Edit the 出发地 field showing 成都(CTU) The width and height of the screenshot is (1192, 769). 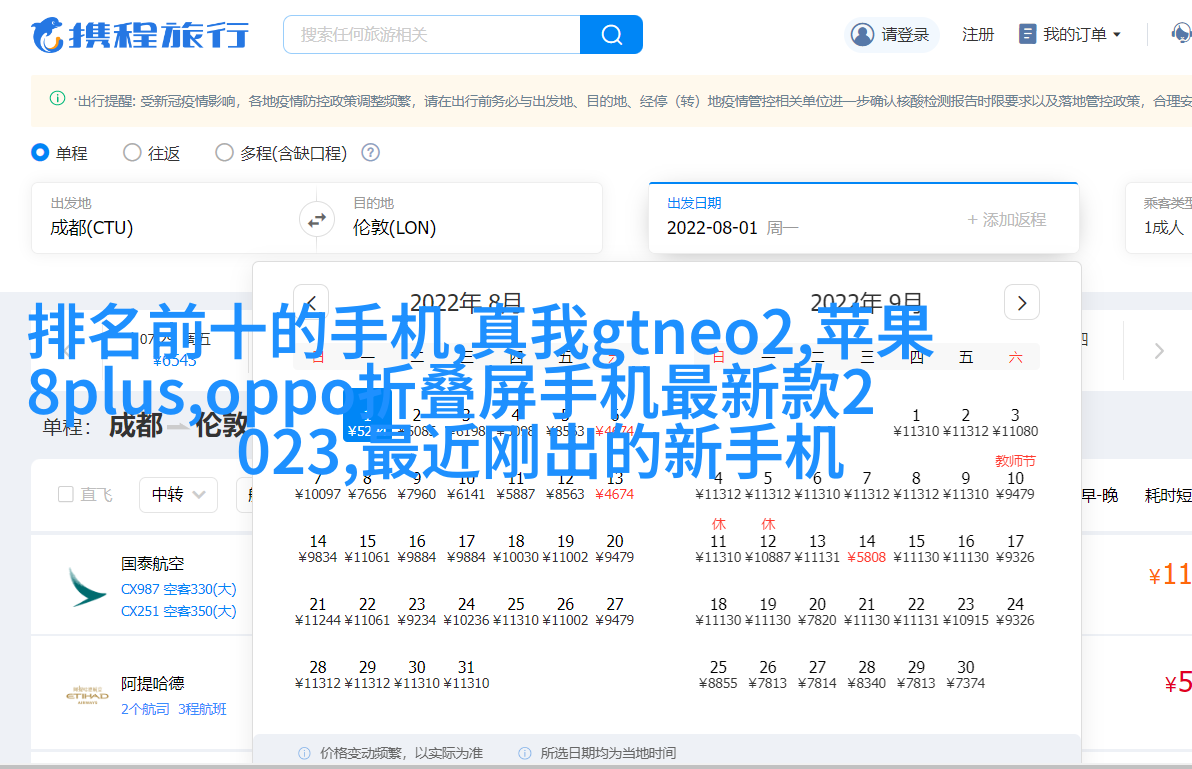point(165,218)
